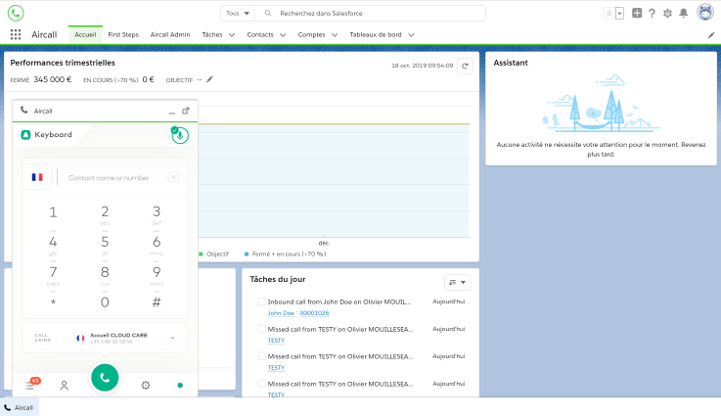Image resolution: width=721 pixels, height=416 pixels.
Task: Open the Aircall contacts person icon
Action: click(x=64, y=385)
